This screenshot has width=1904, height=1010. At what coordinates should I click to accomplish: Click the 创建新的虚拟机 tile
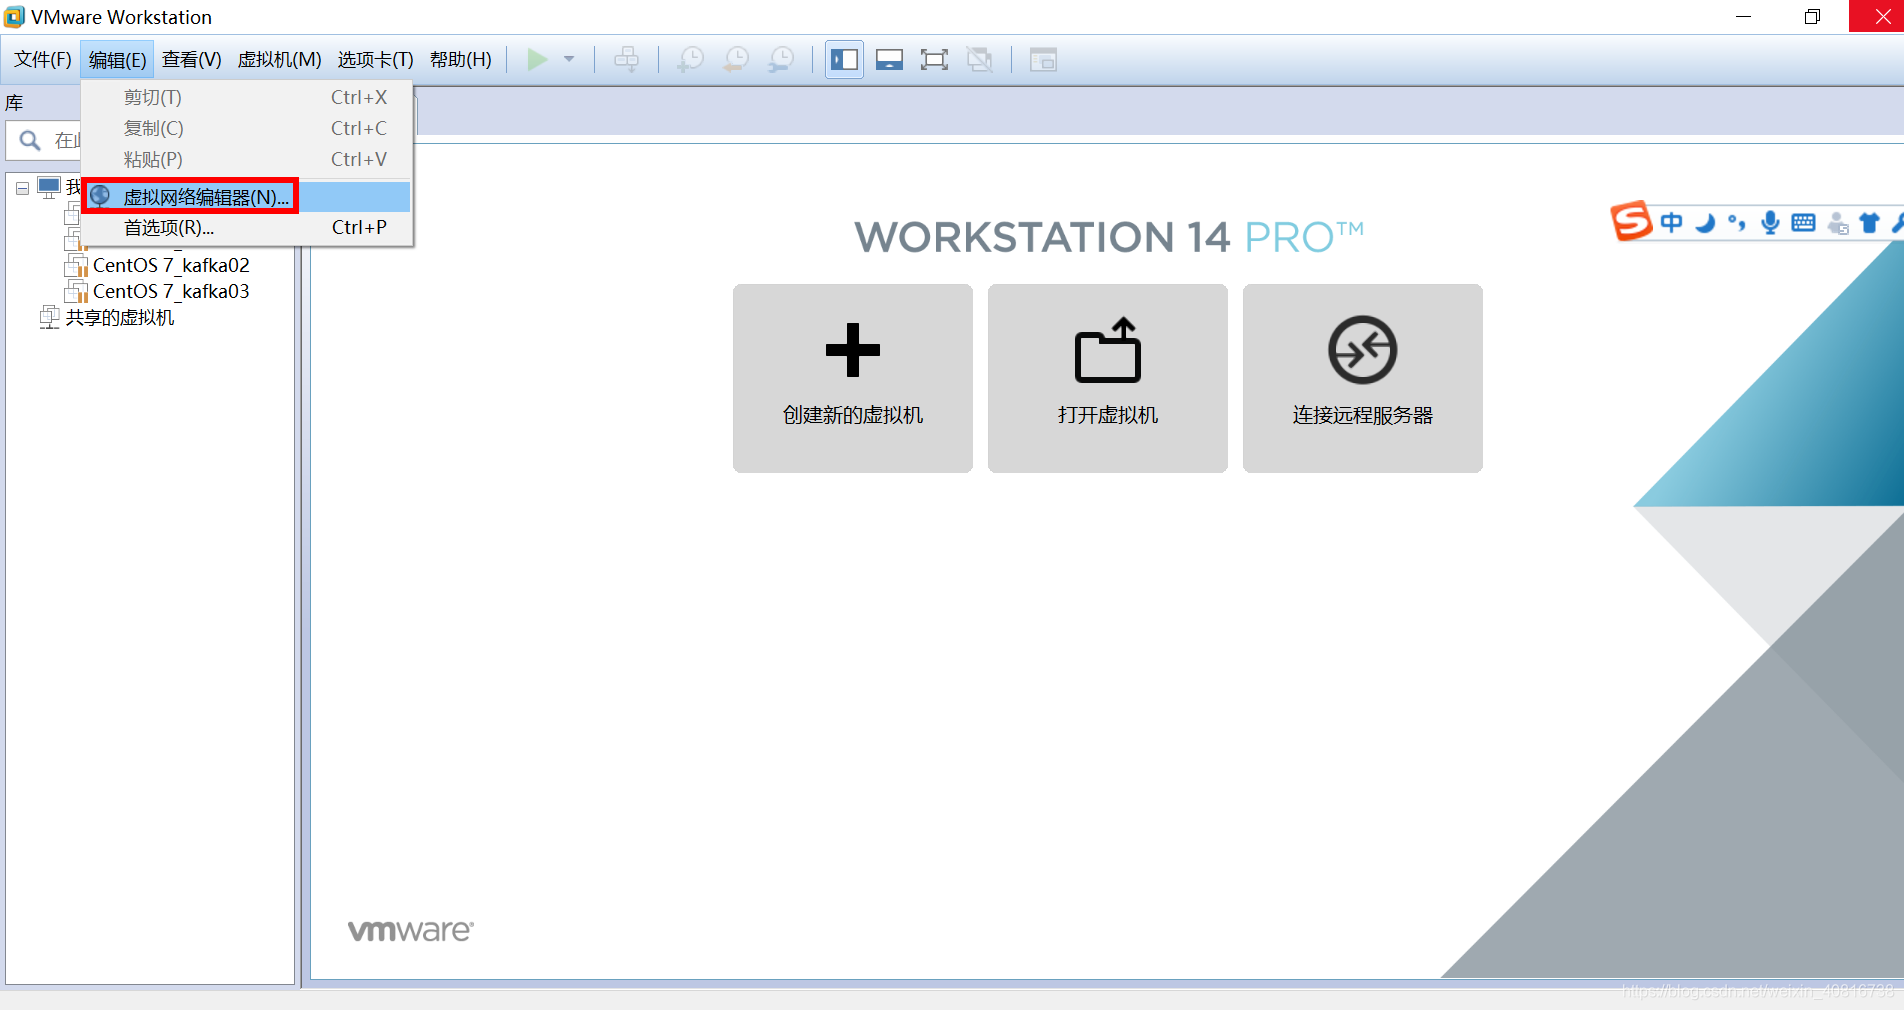pyautogui.click(x=853, y=378)
